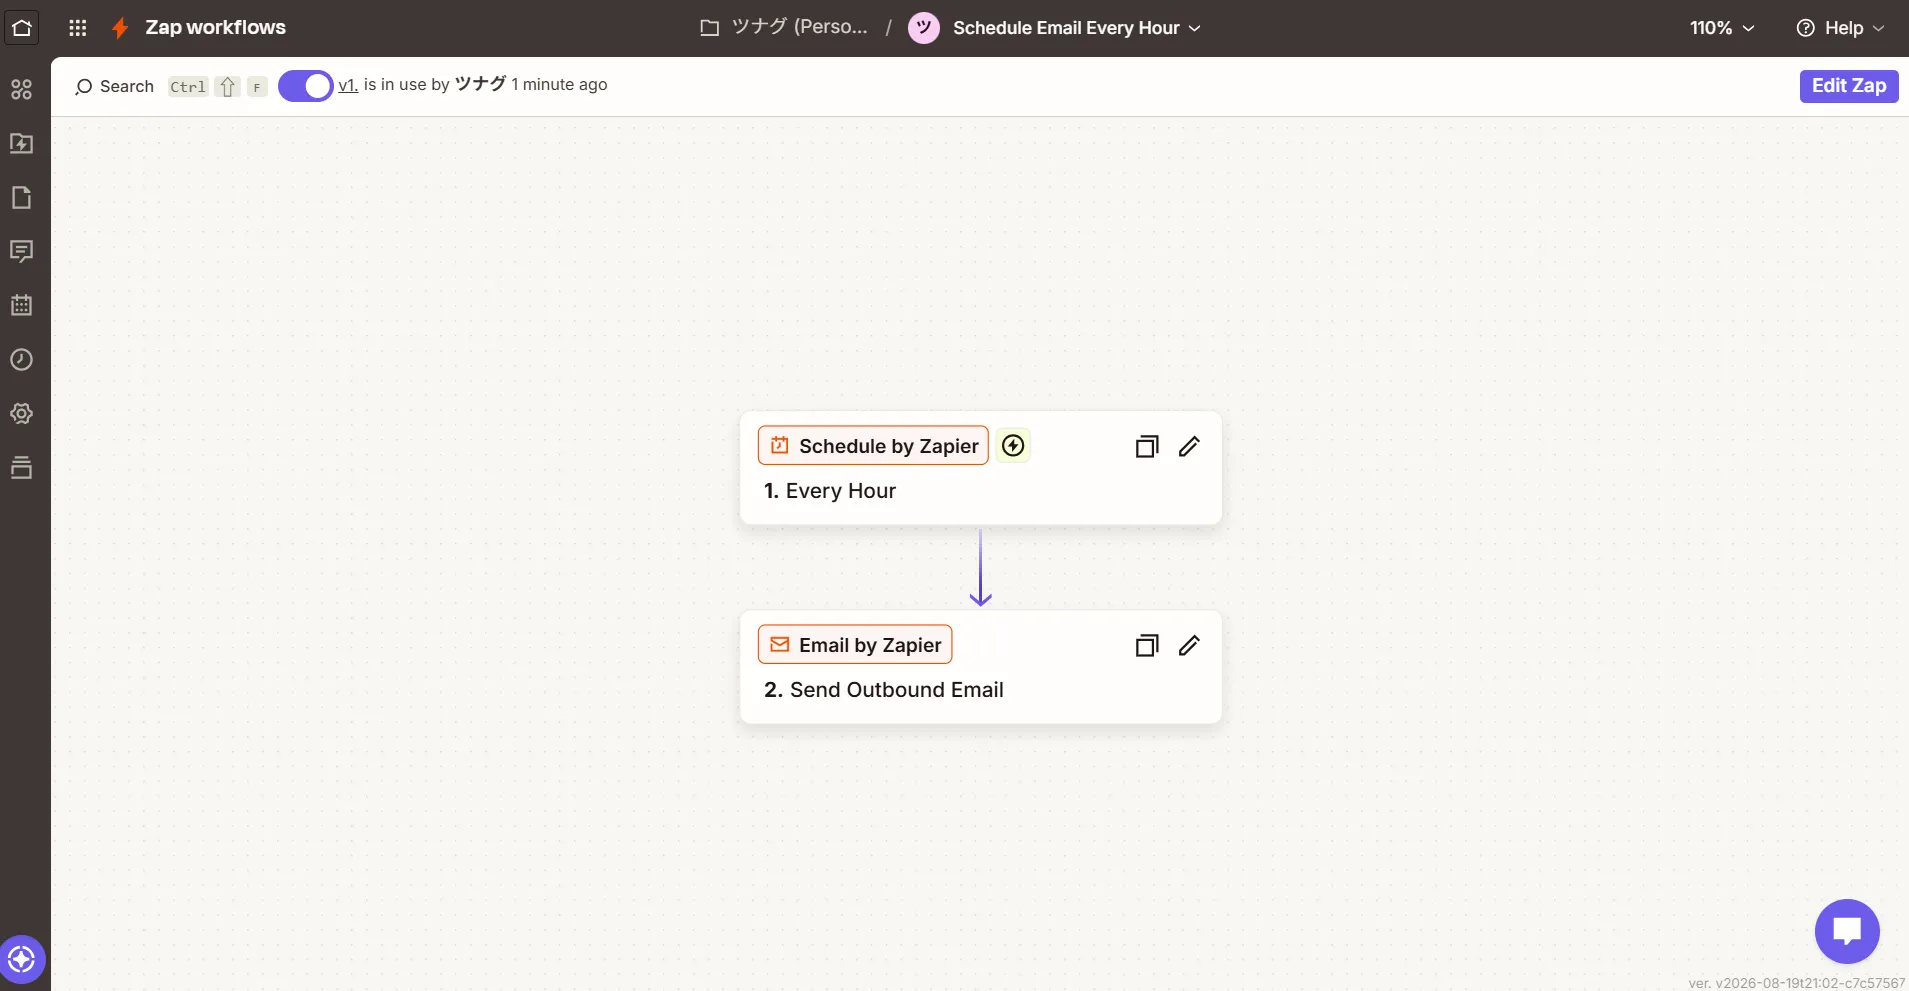Open the 110% zoom level dropdown
The image size is (1909, 991).
(1722, 28)
